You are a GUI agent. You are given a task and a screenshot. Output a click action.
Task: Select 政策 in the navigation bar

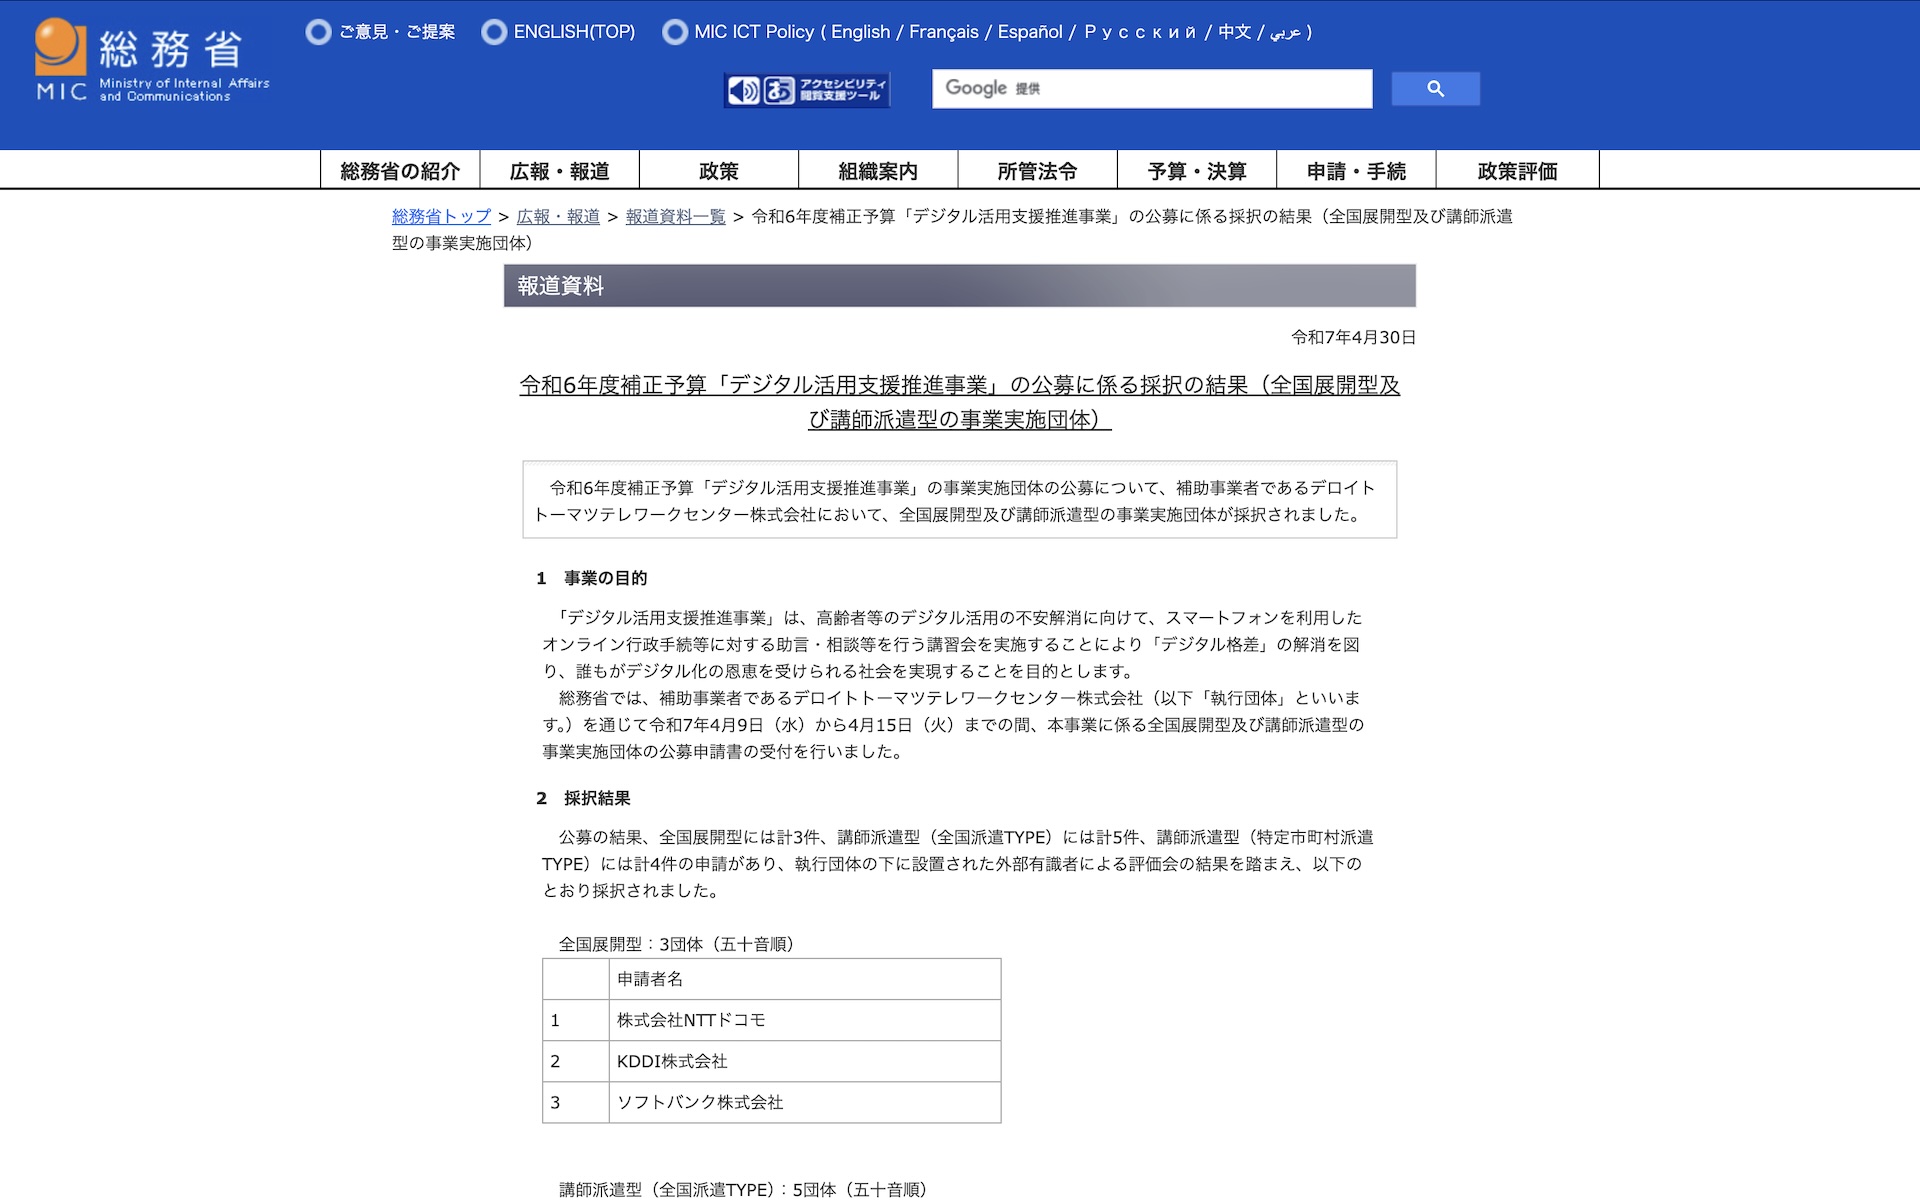pyautogui.click(x=718, y=171)
